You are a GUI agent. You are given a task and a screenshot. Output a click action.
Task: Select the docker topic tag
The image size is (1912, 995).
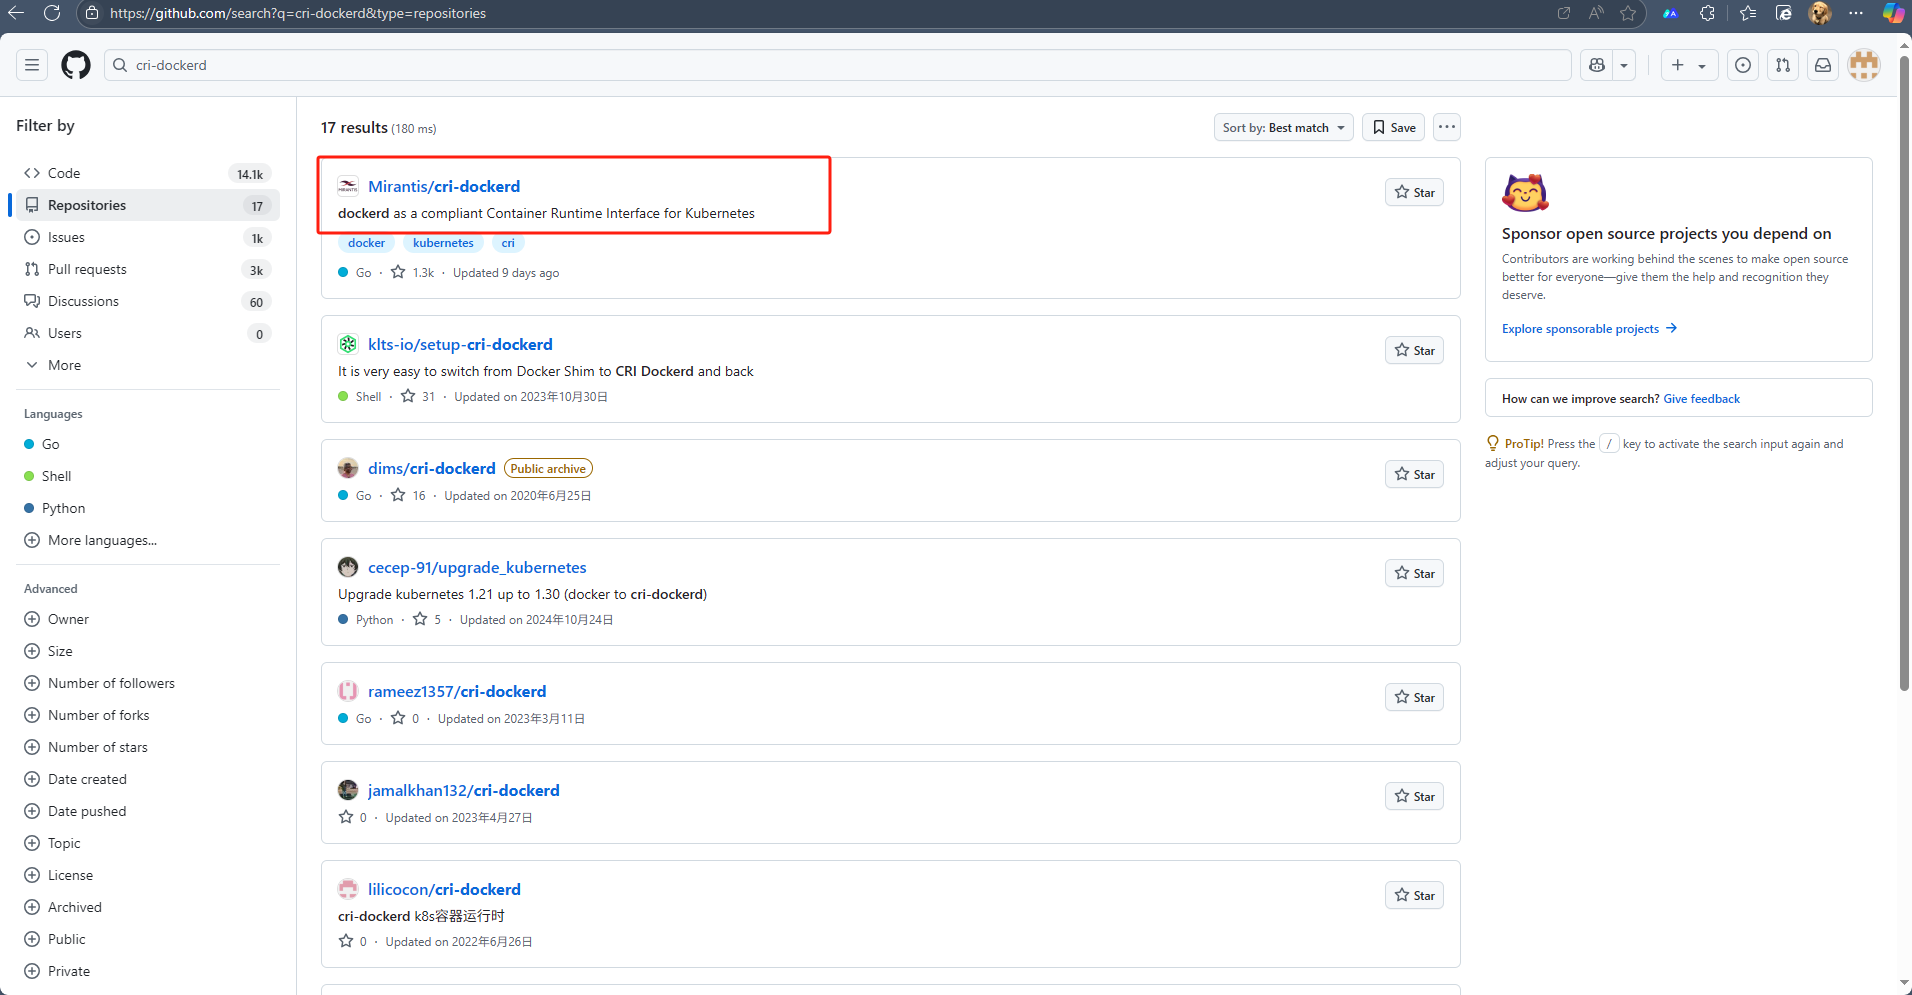(367, 243)
